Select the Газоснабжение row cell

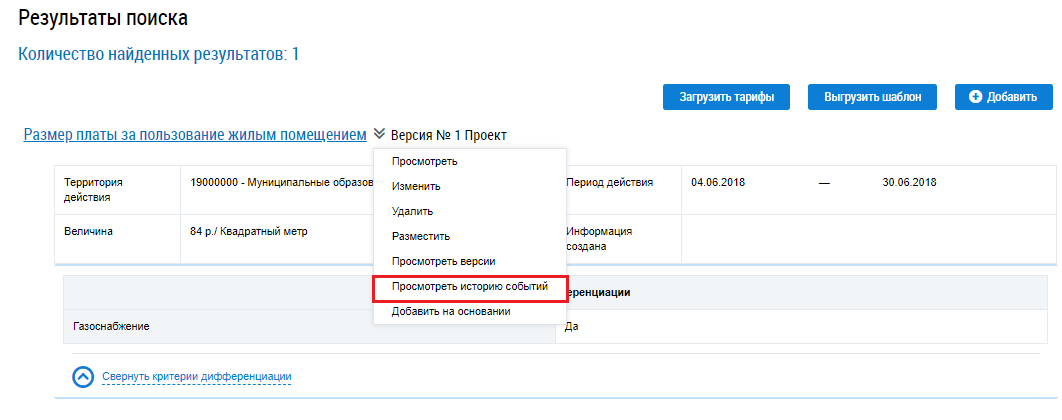(x=117, y=327)
